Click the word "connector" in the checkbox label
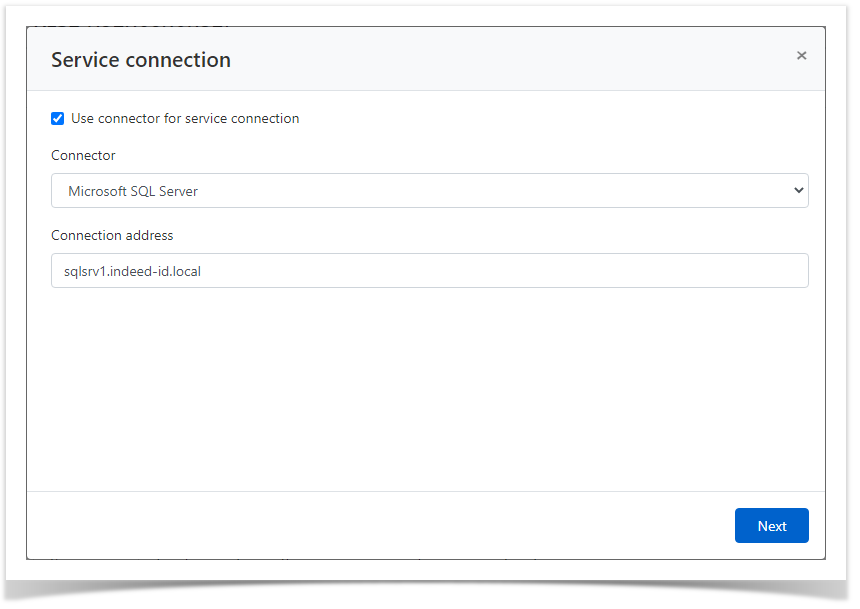 pos(129,119)
